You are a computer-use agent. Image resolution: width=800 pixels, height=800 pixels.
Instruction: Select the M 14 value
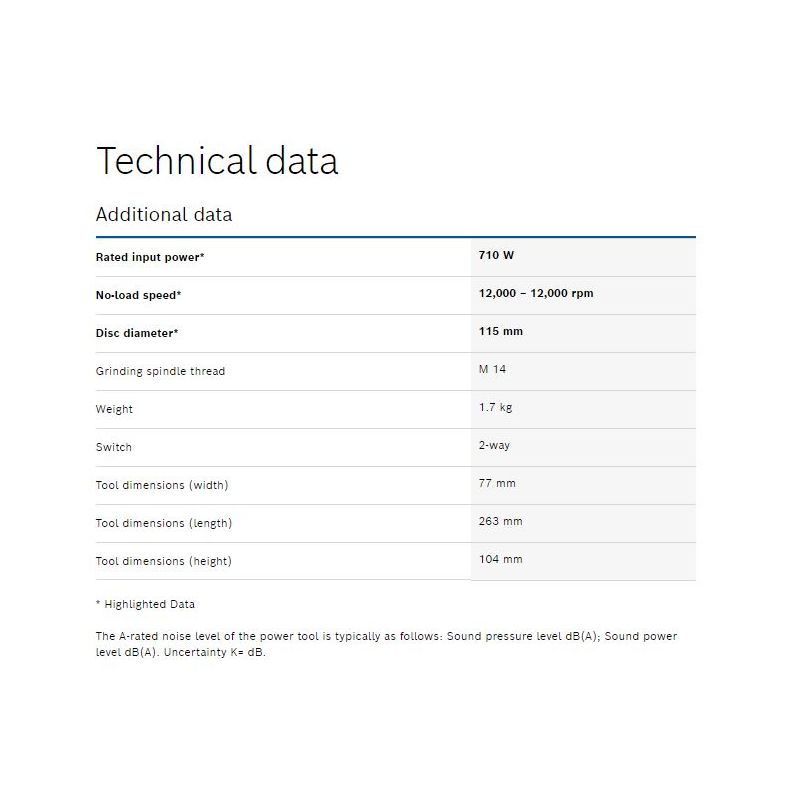[x=492, y=369]
